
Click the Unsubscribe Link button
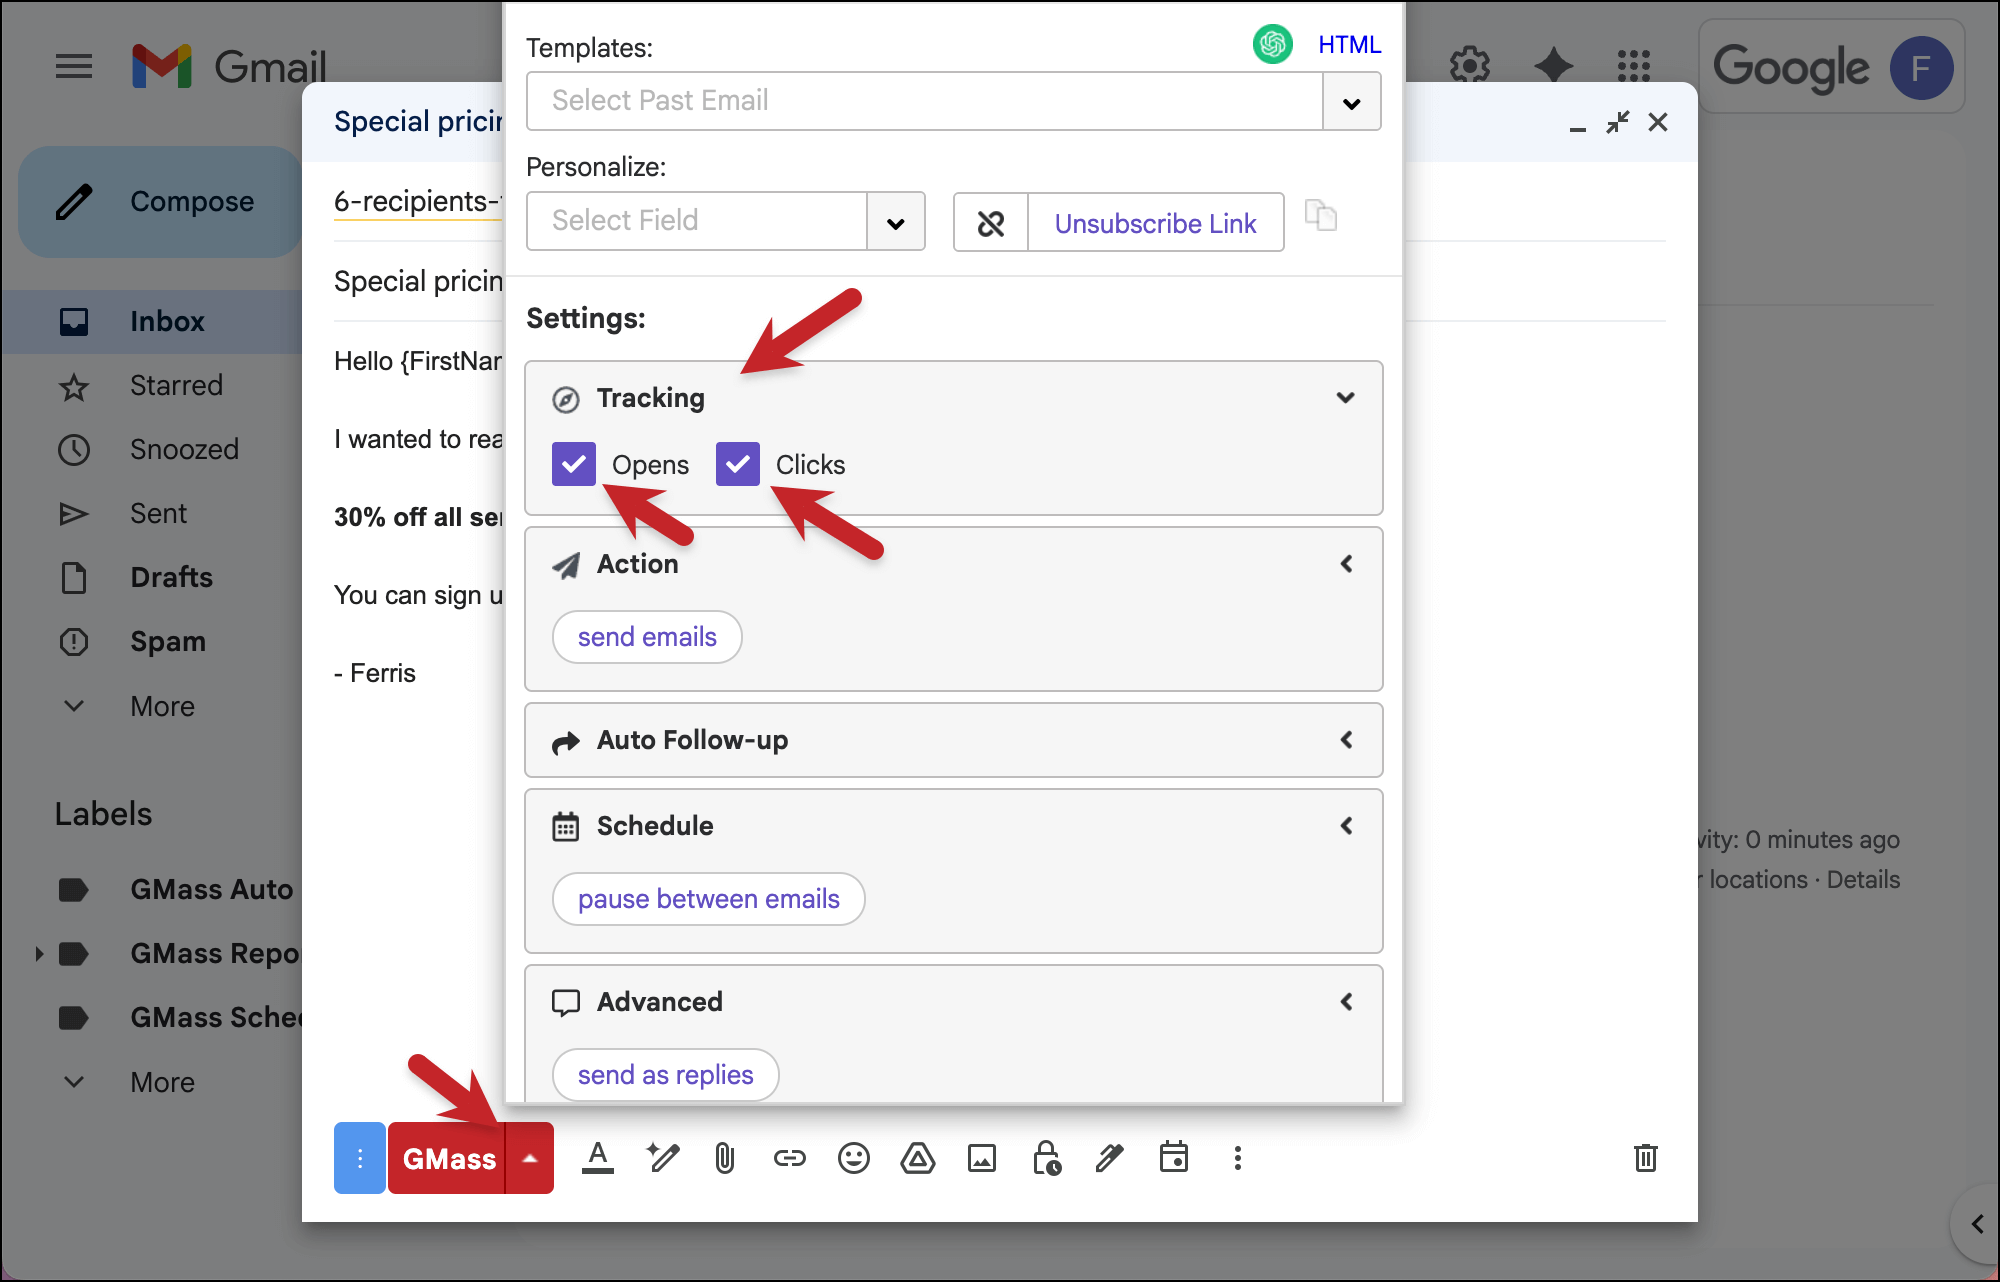(1155, 223)
